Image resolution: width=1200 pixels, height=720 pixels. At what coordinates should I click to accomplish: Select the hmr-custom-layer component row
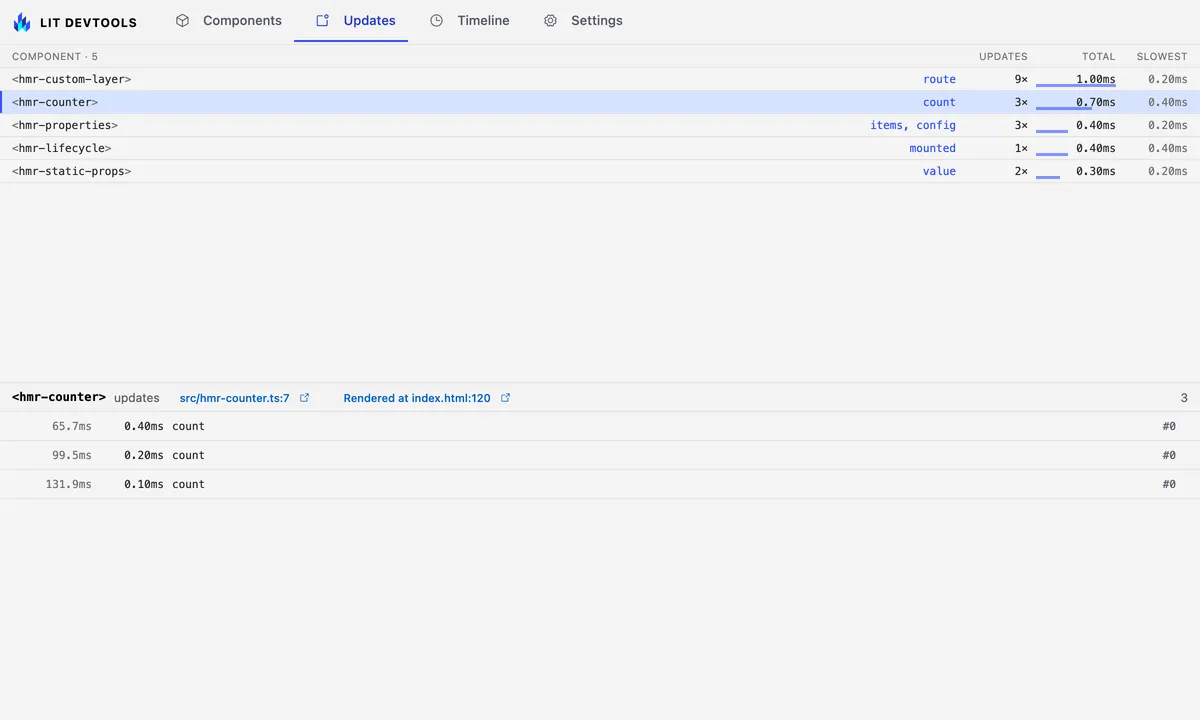[600, 79]
